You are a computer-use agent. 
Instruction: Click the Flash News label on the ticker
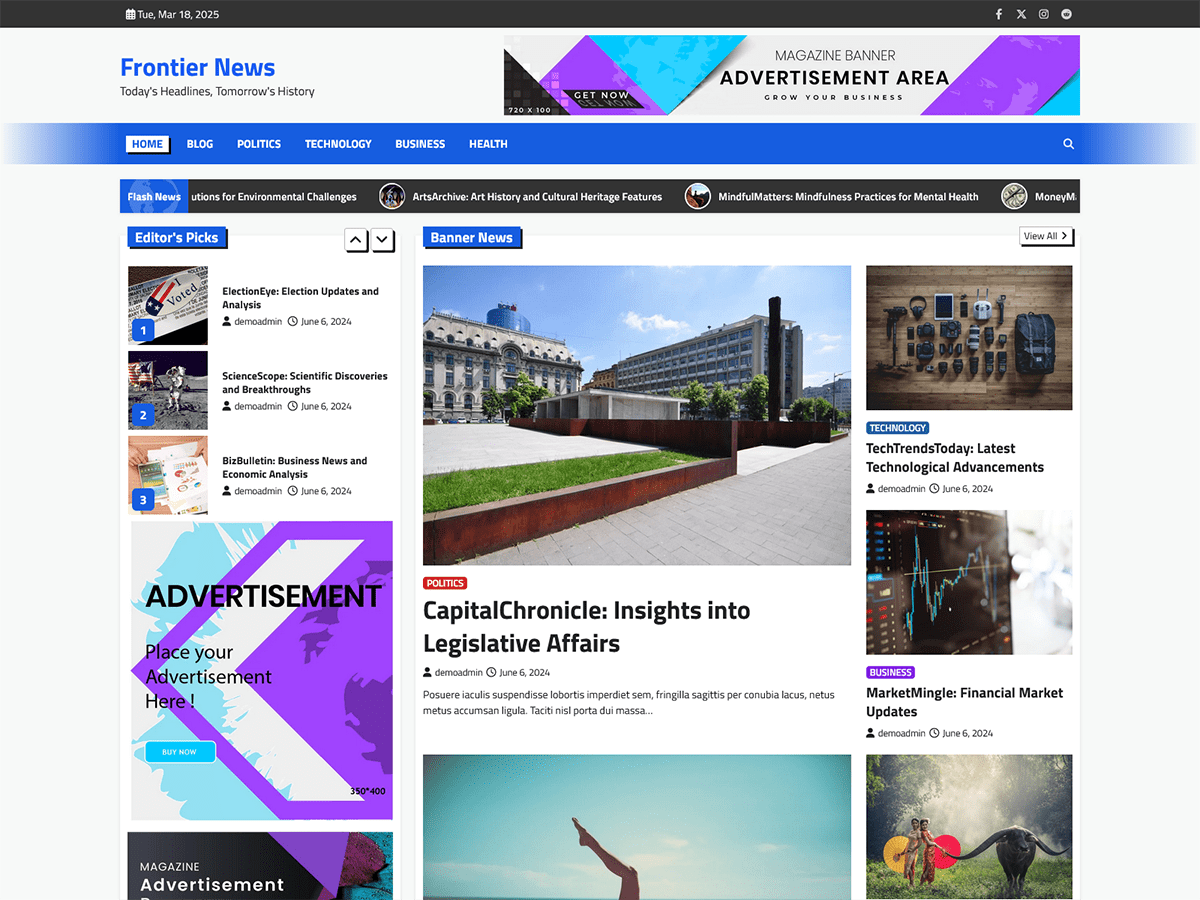[x=153, y=196]
